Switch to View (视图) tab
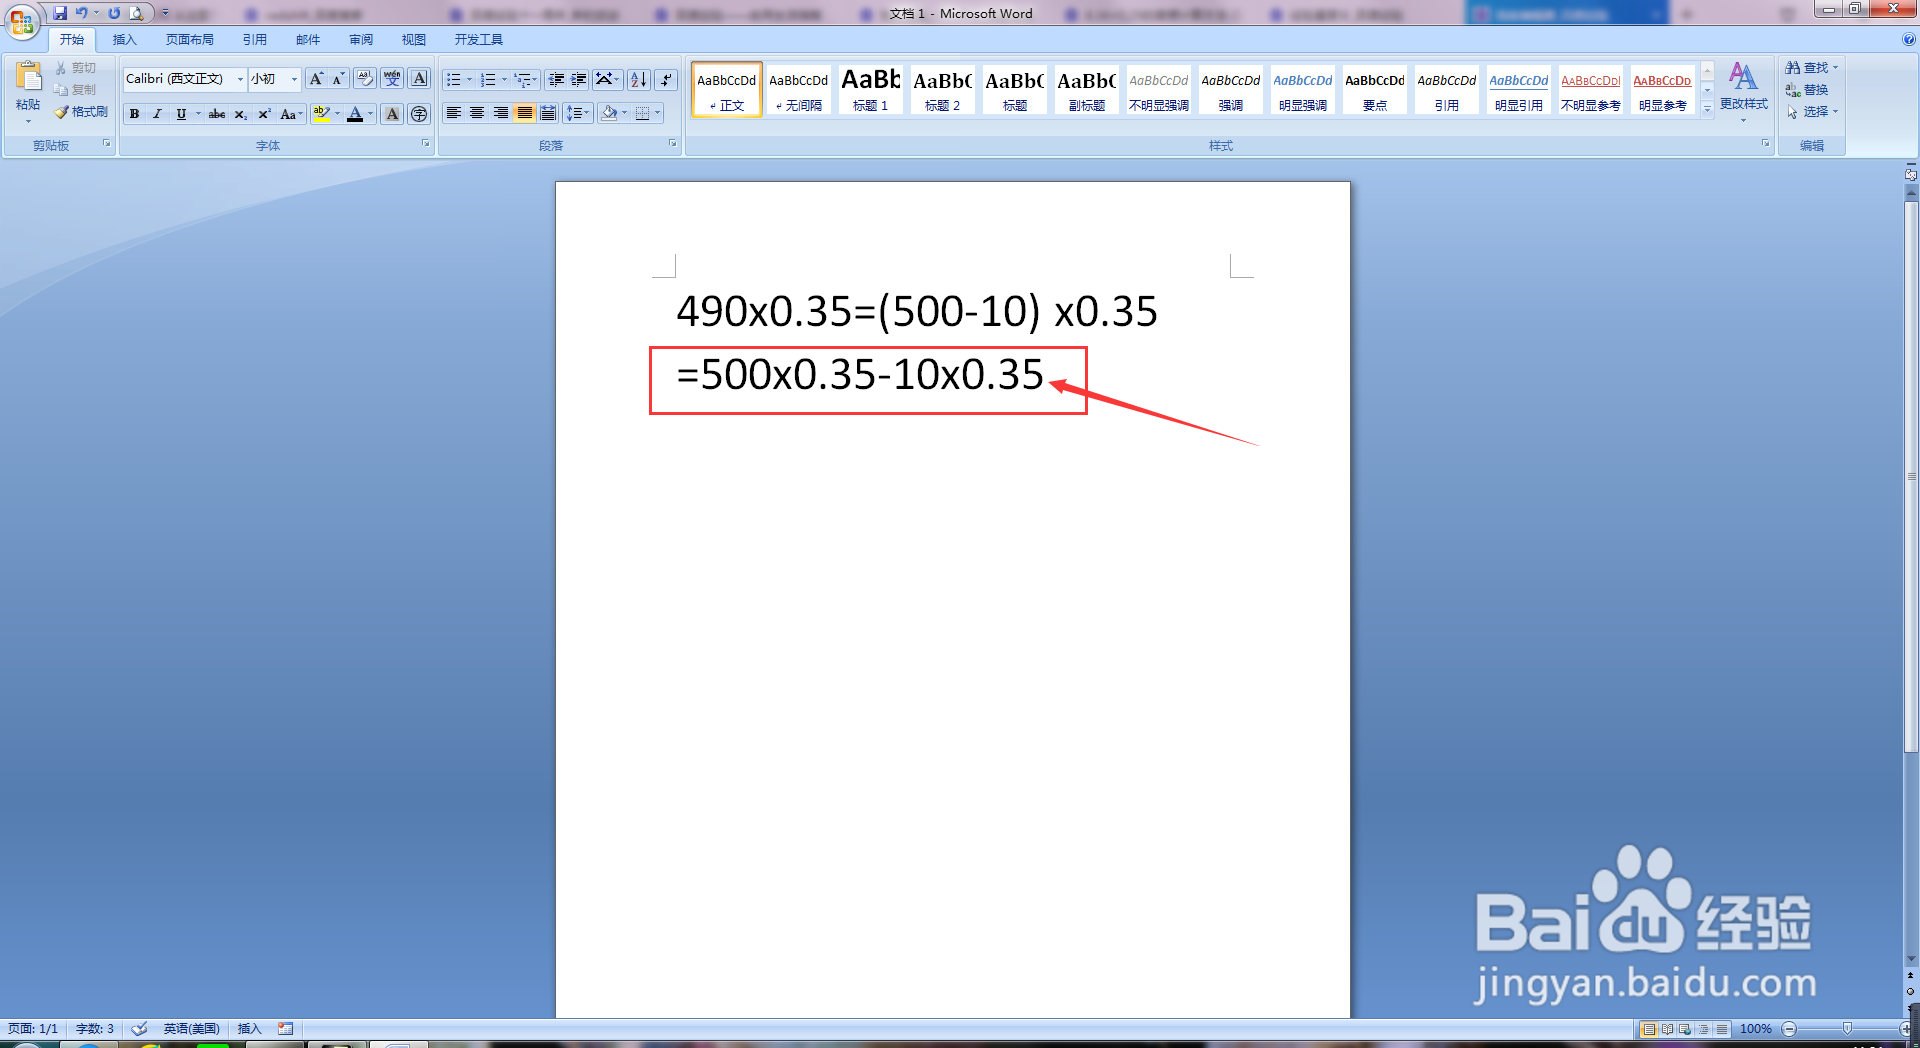The width and height of the screenshot is (1920, 1048). pos(414,40)
